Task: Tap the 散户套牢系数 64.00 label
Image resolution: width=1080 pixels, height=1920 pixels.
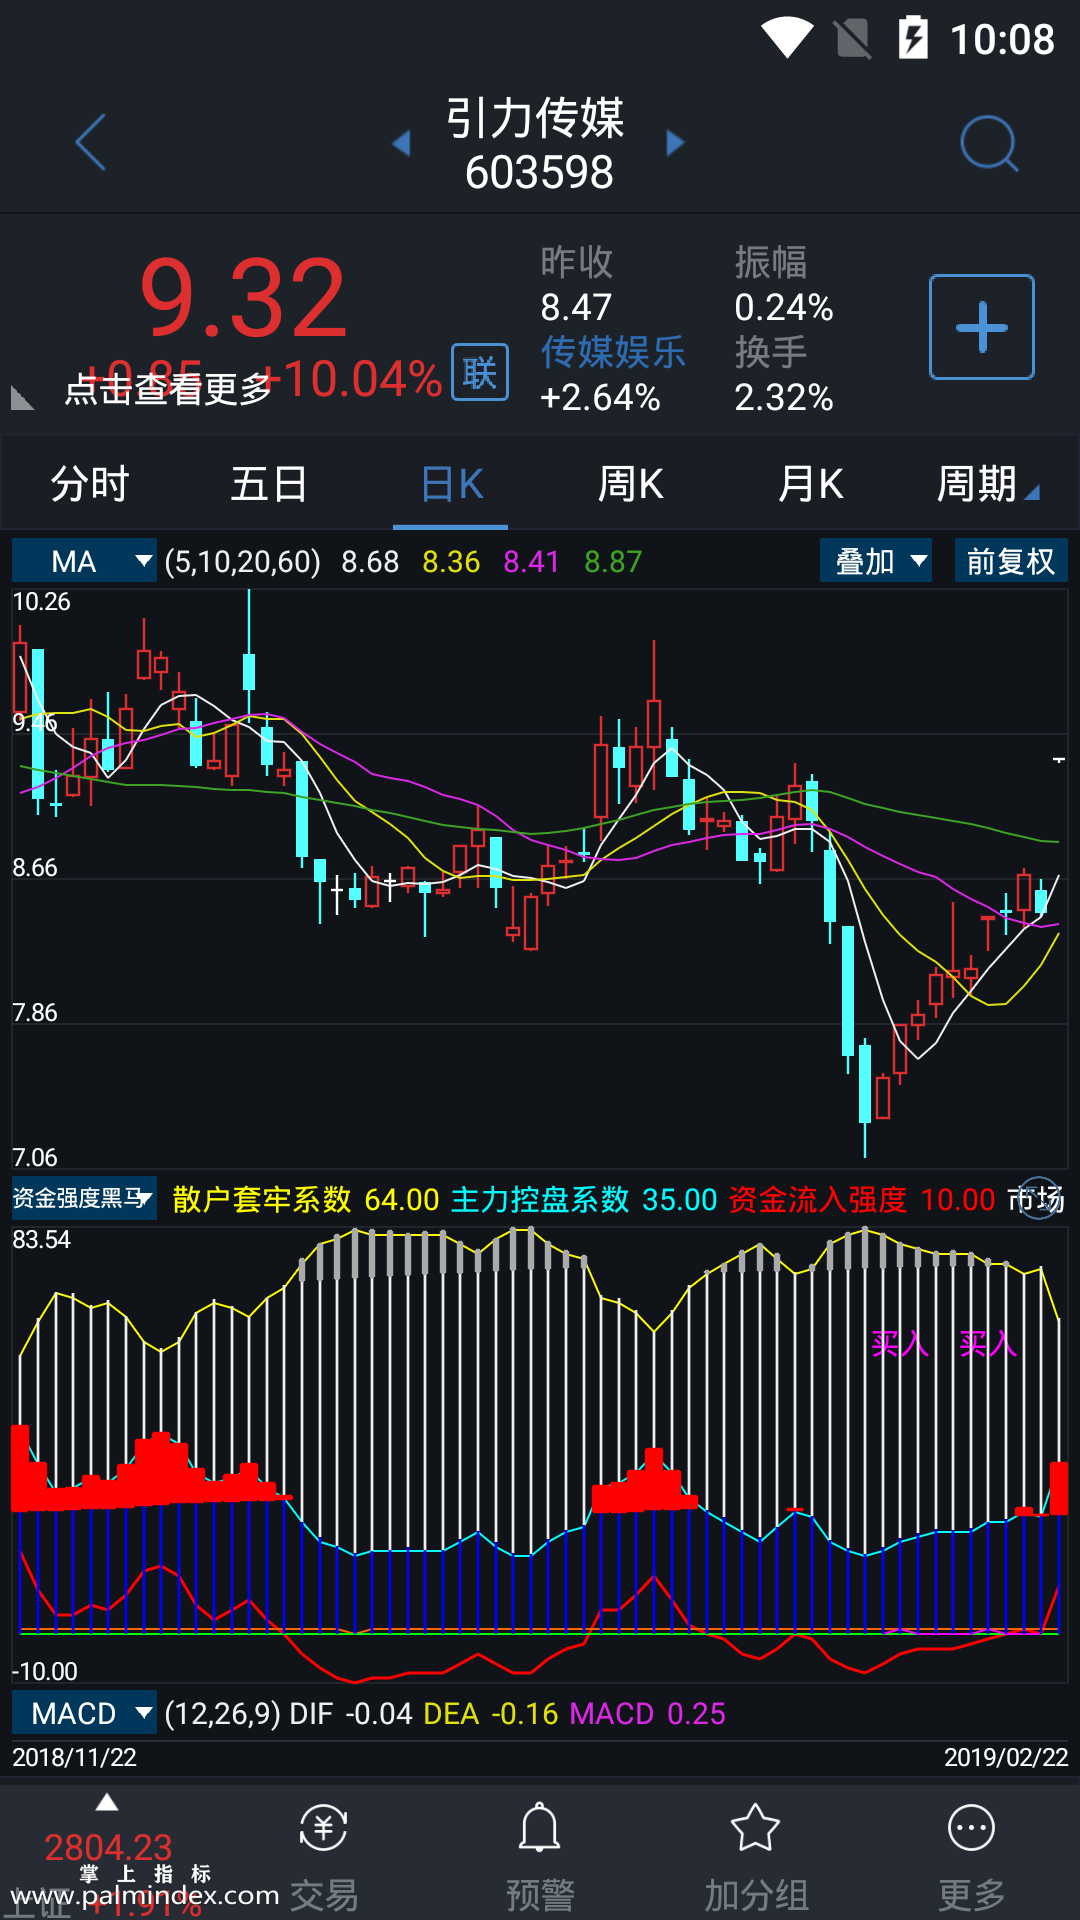Action: [306, 1199]
